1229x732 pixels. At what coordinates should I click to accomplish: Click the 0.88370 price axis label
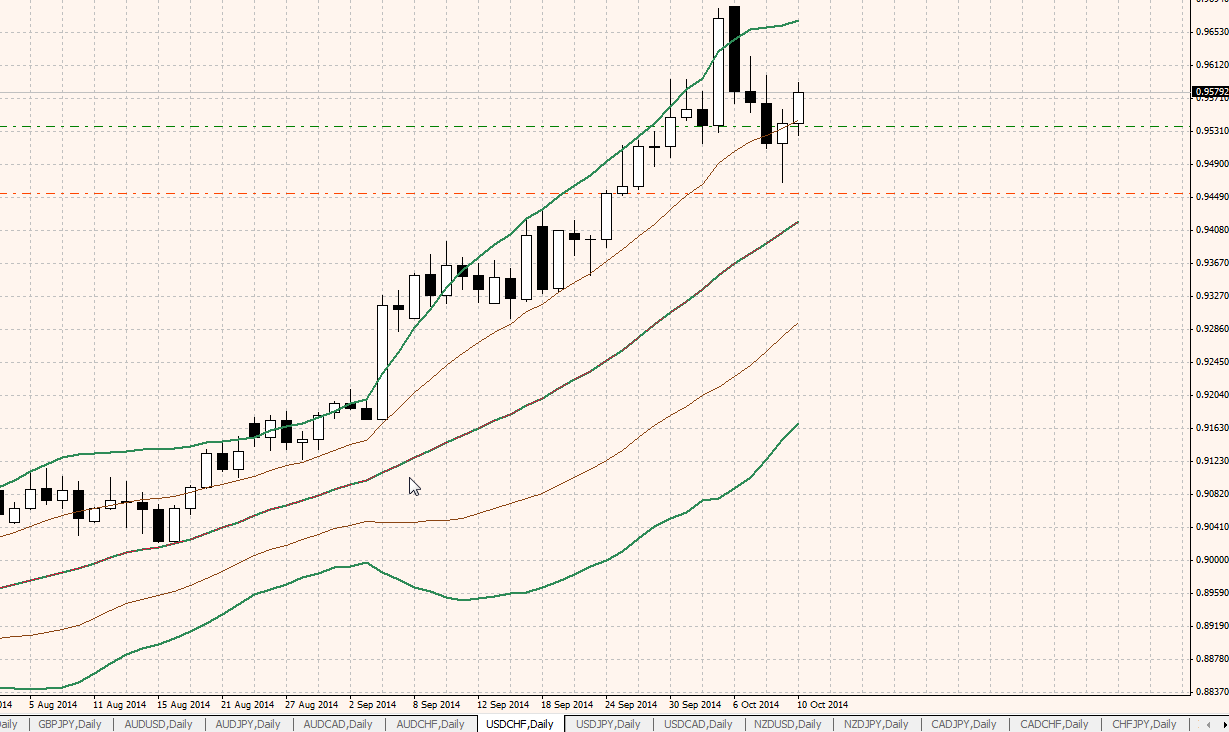1211,691
